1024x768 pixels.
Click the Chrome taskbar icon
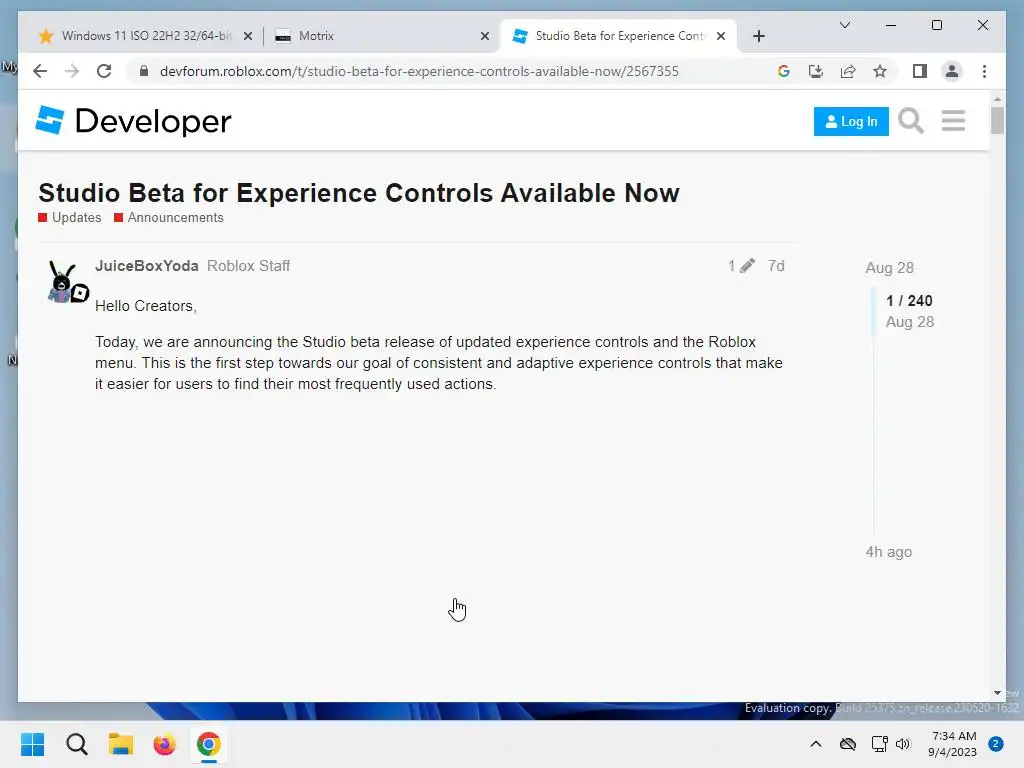pyautogui.click(x=208, y=744)
